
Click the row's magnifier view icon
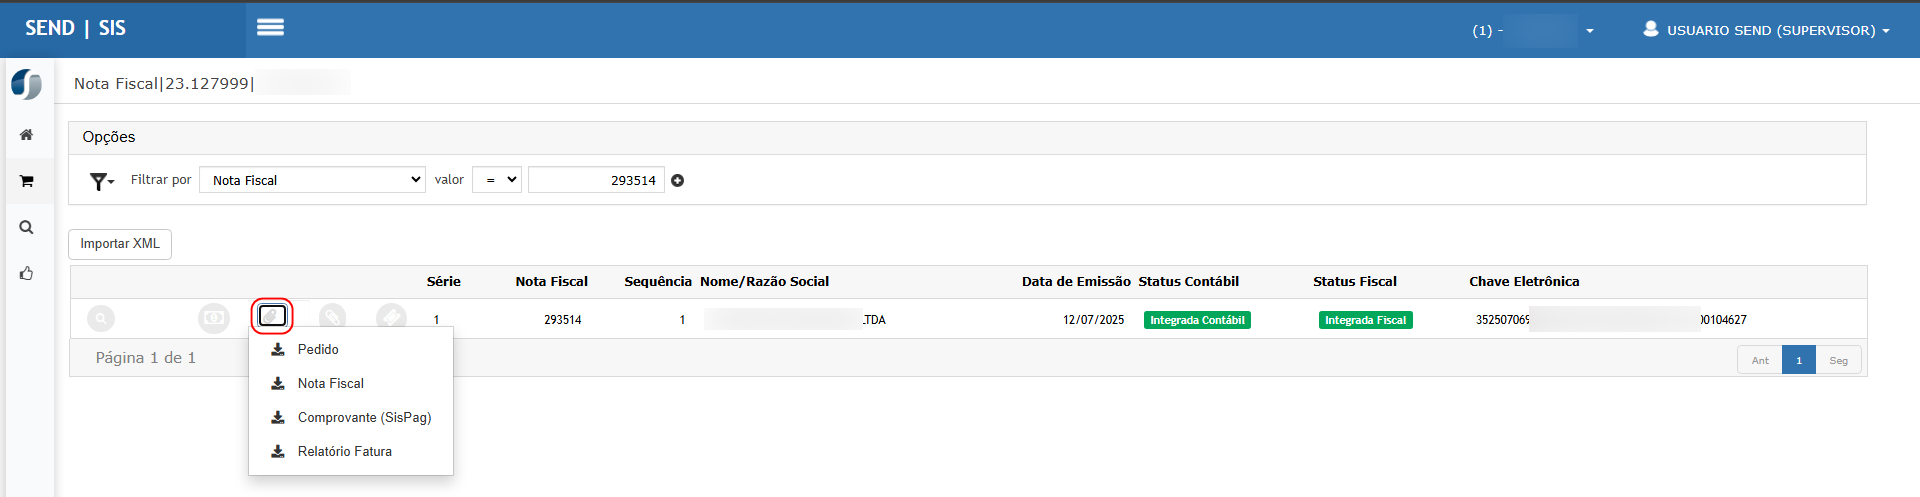(101, 318)
